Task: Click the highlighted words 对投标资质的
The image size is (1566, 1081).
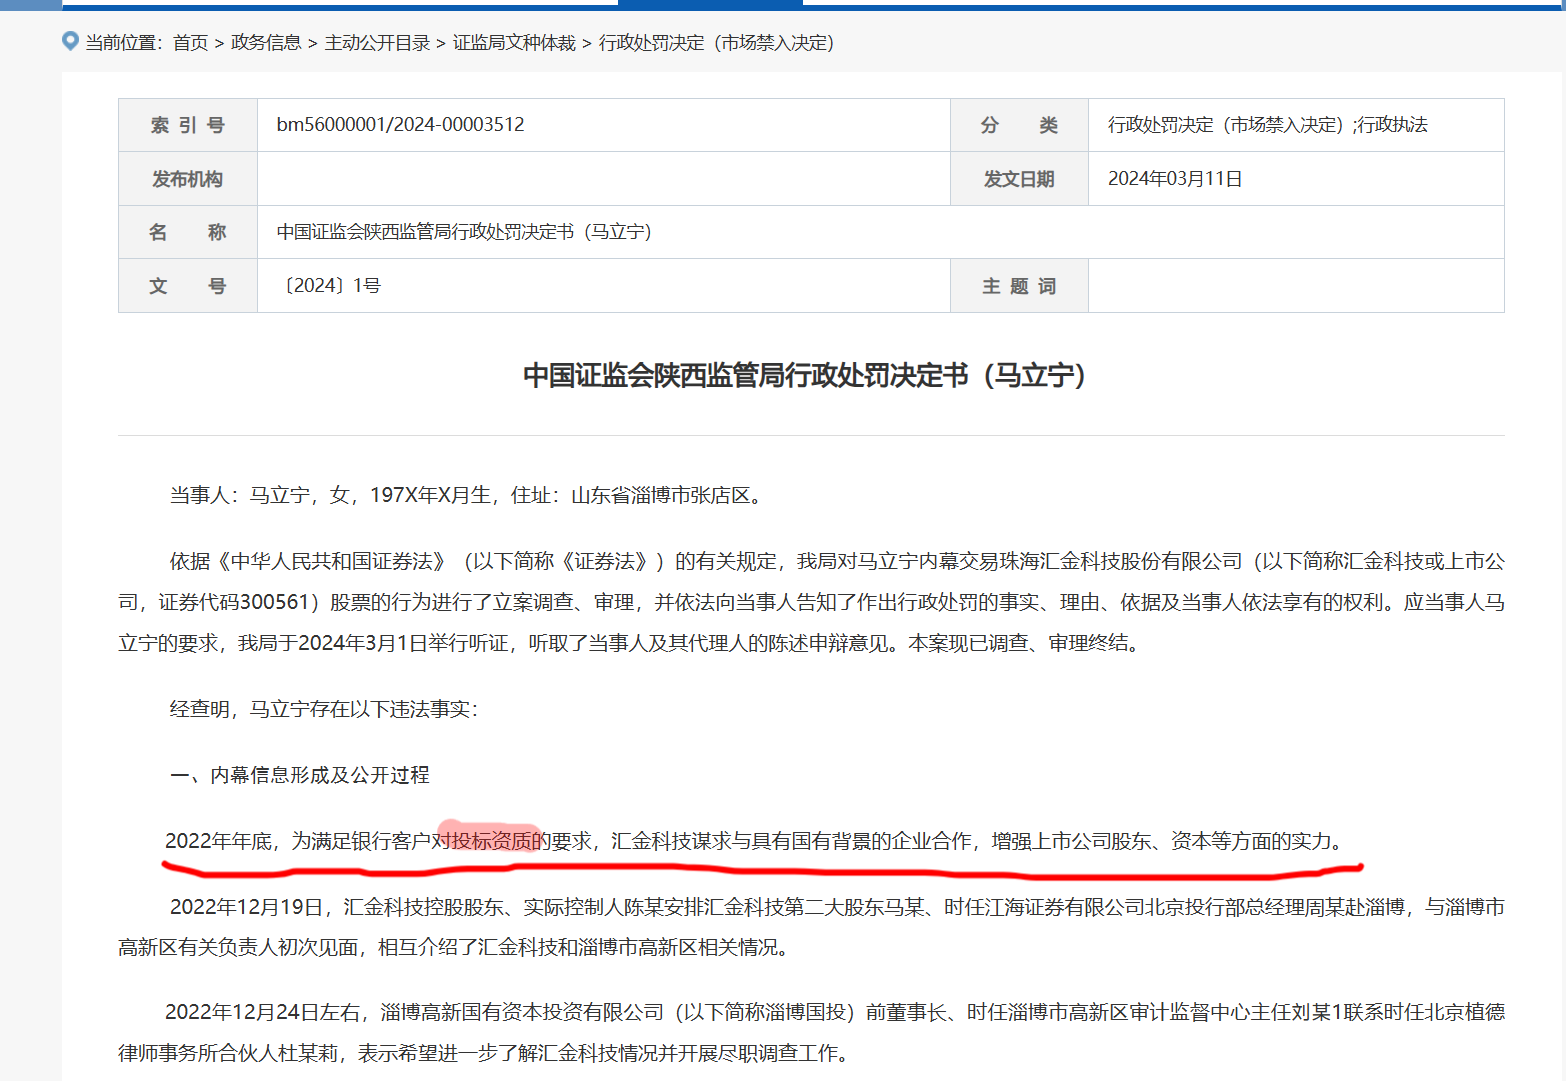Action: pos(491,841)
